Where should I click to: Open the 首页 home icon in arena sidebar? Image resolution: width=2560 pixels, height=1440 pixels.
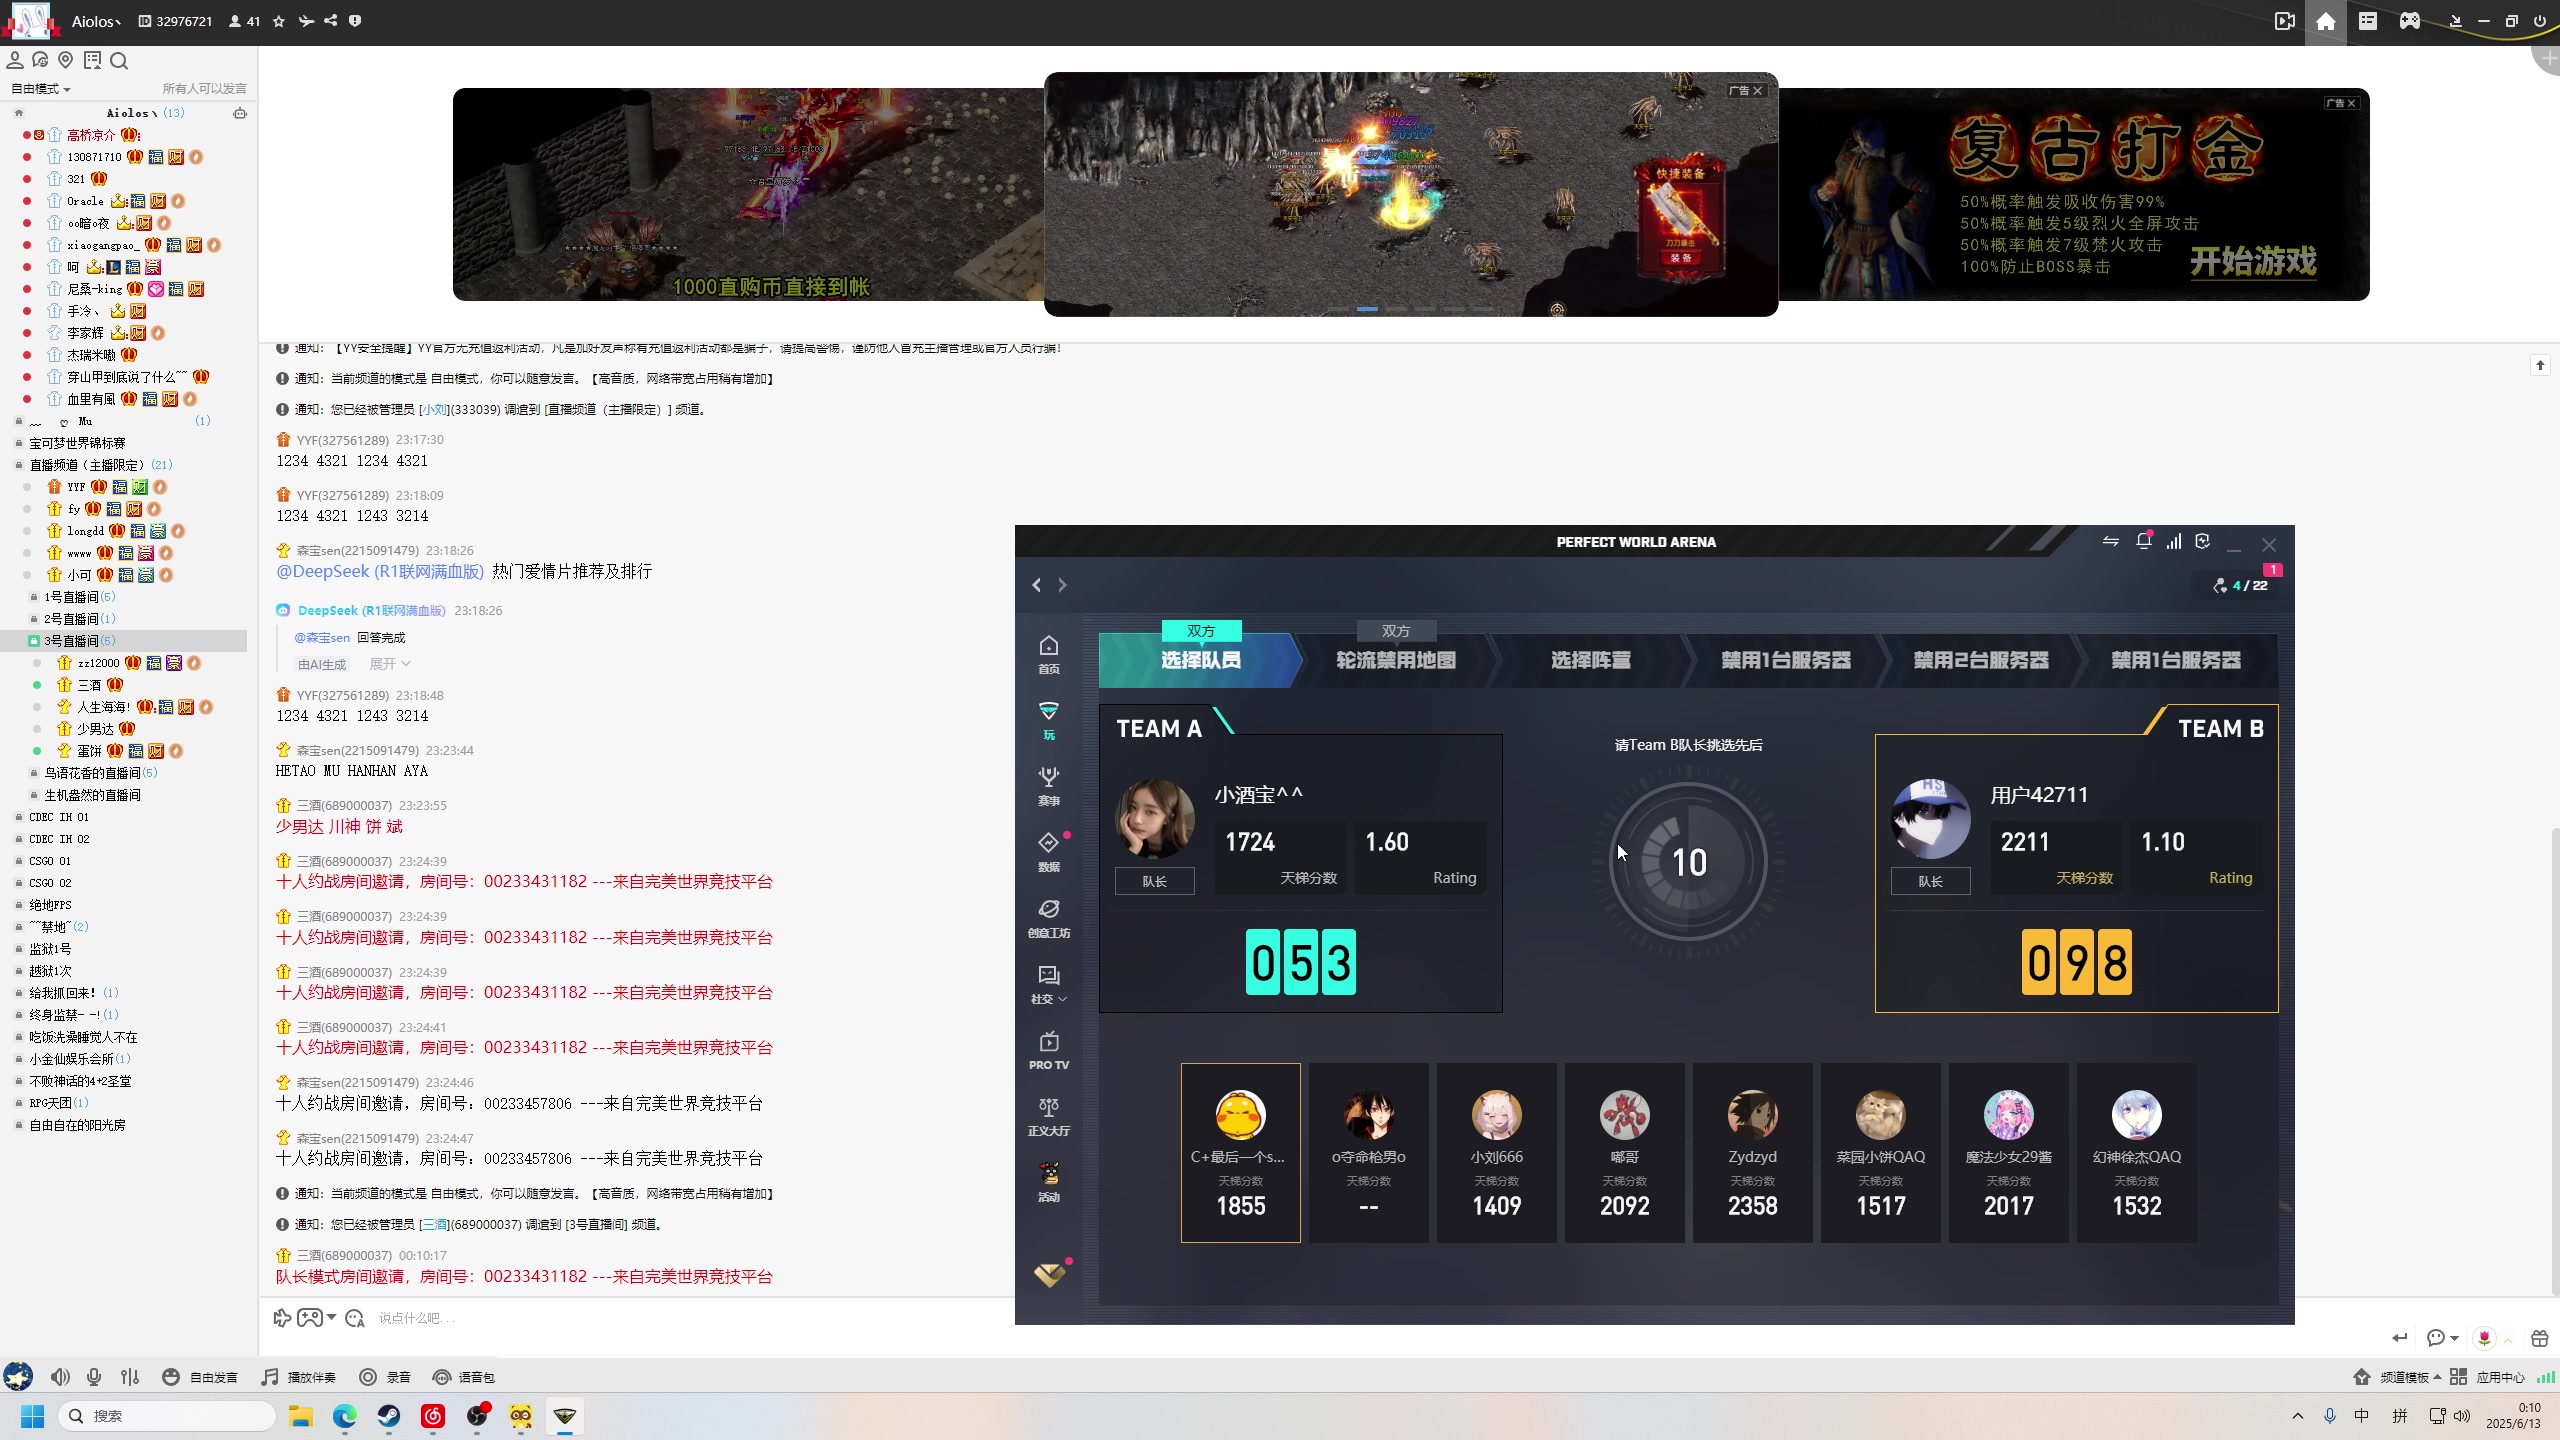pos(1048,655)
